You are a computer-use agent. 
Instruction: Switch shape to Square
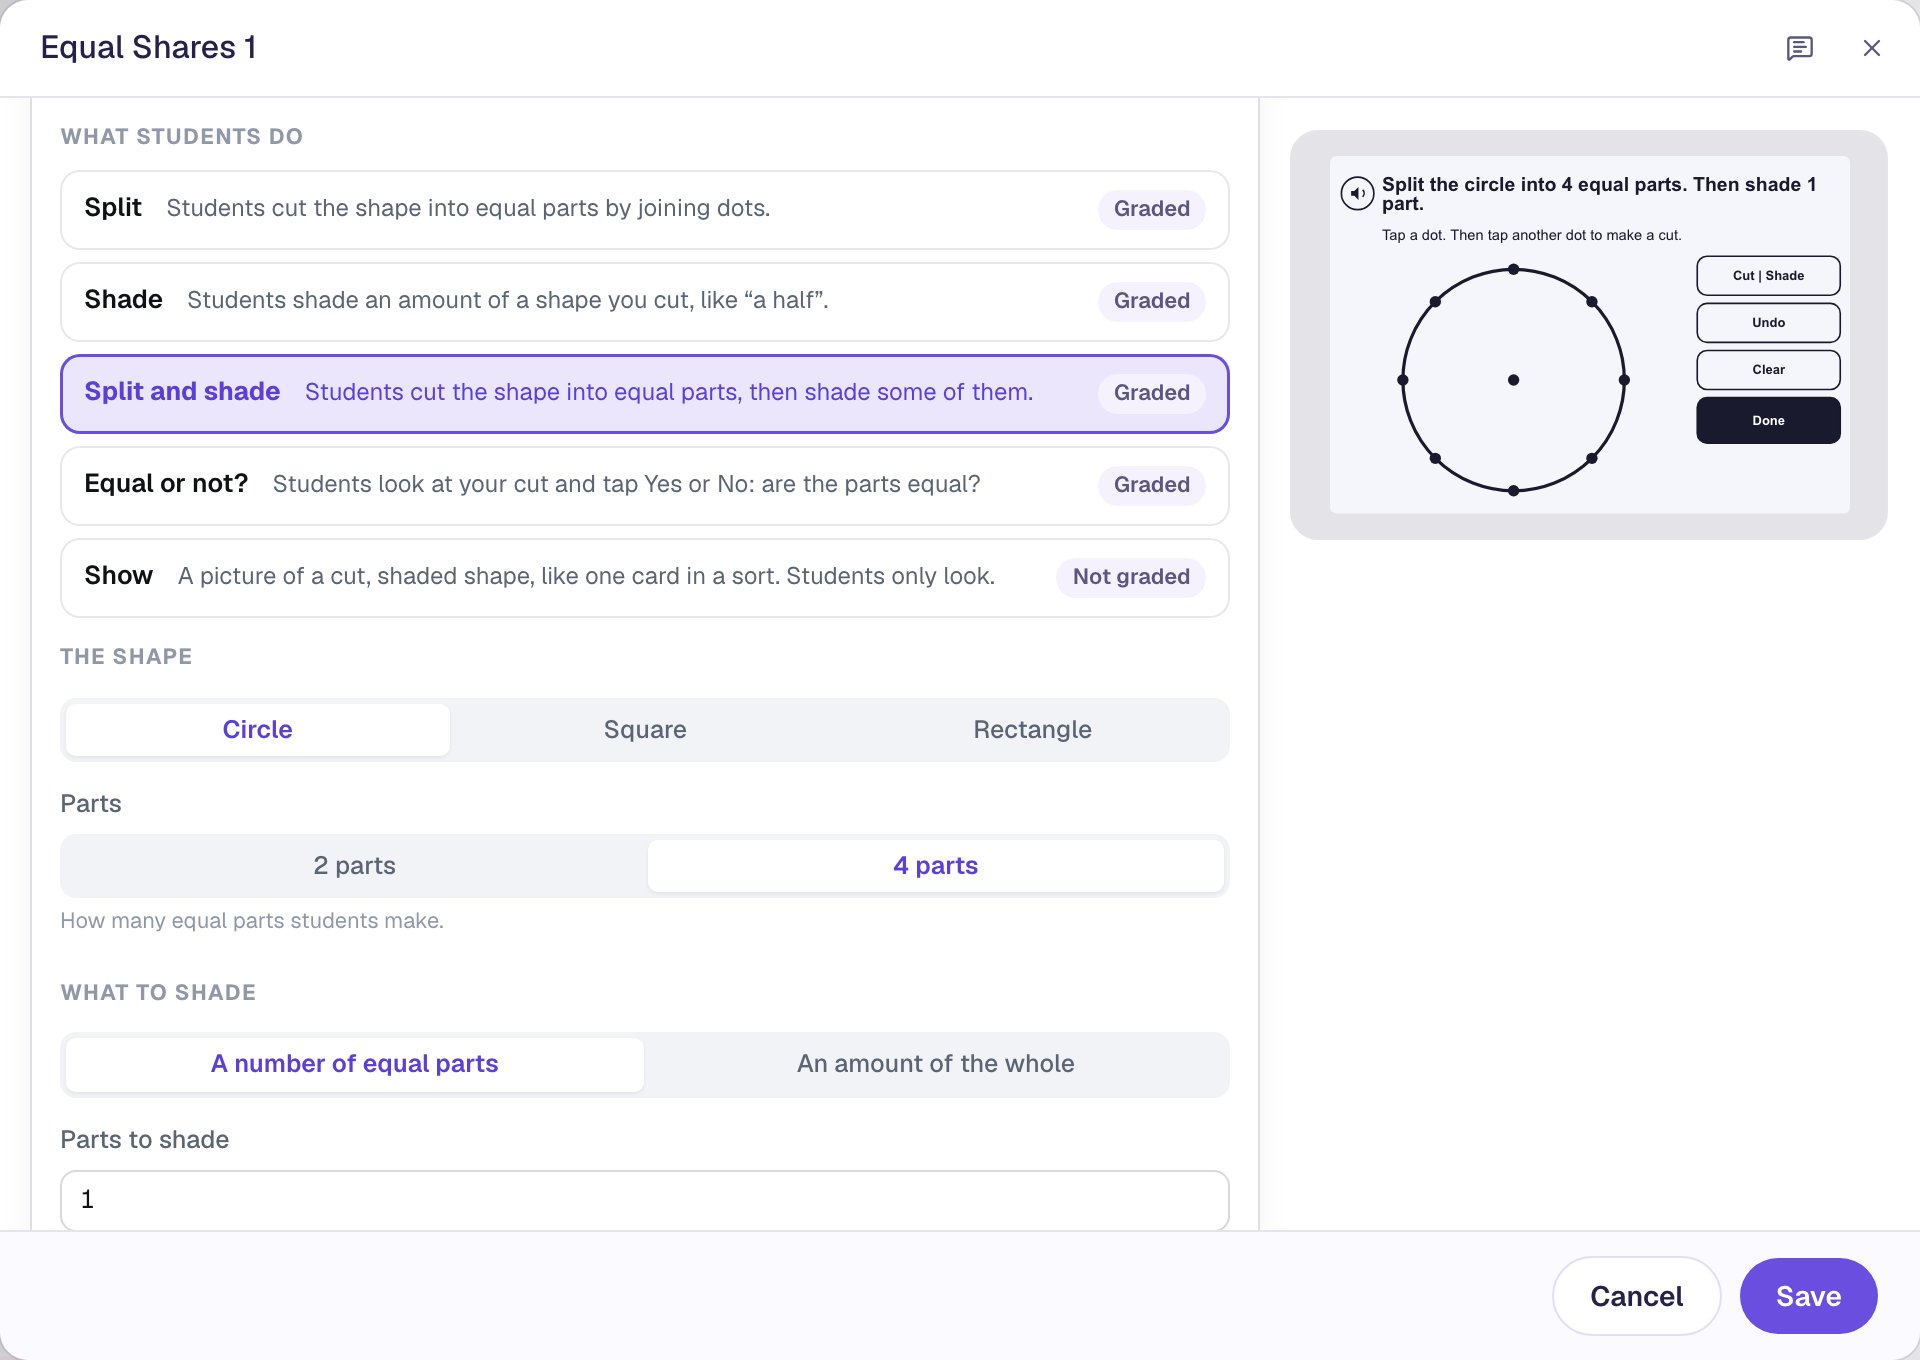pyautogui.click(x=645, y=730)
